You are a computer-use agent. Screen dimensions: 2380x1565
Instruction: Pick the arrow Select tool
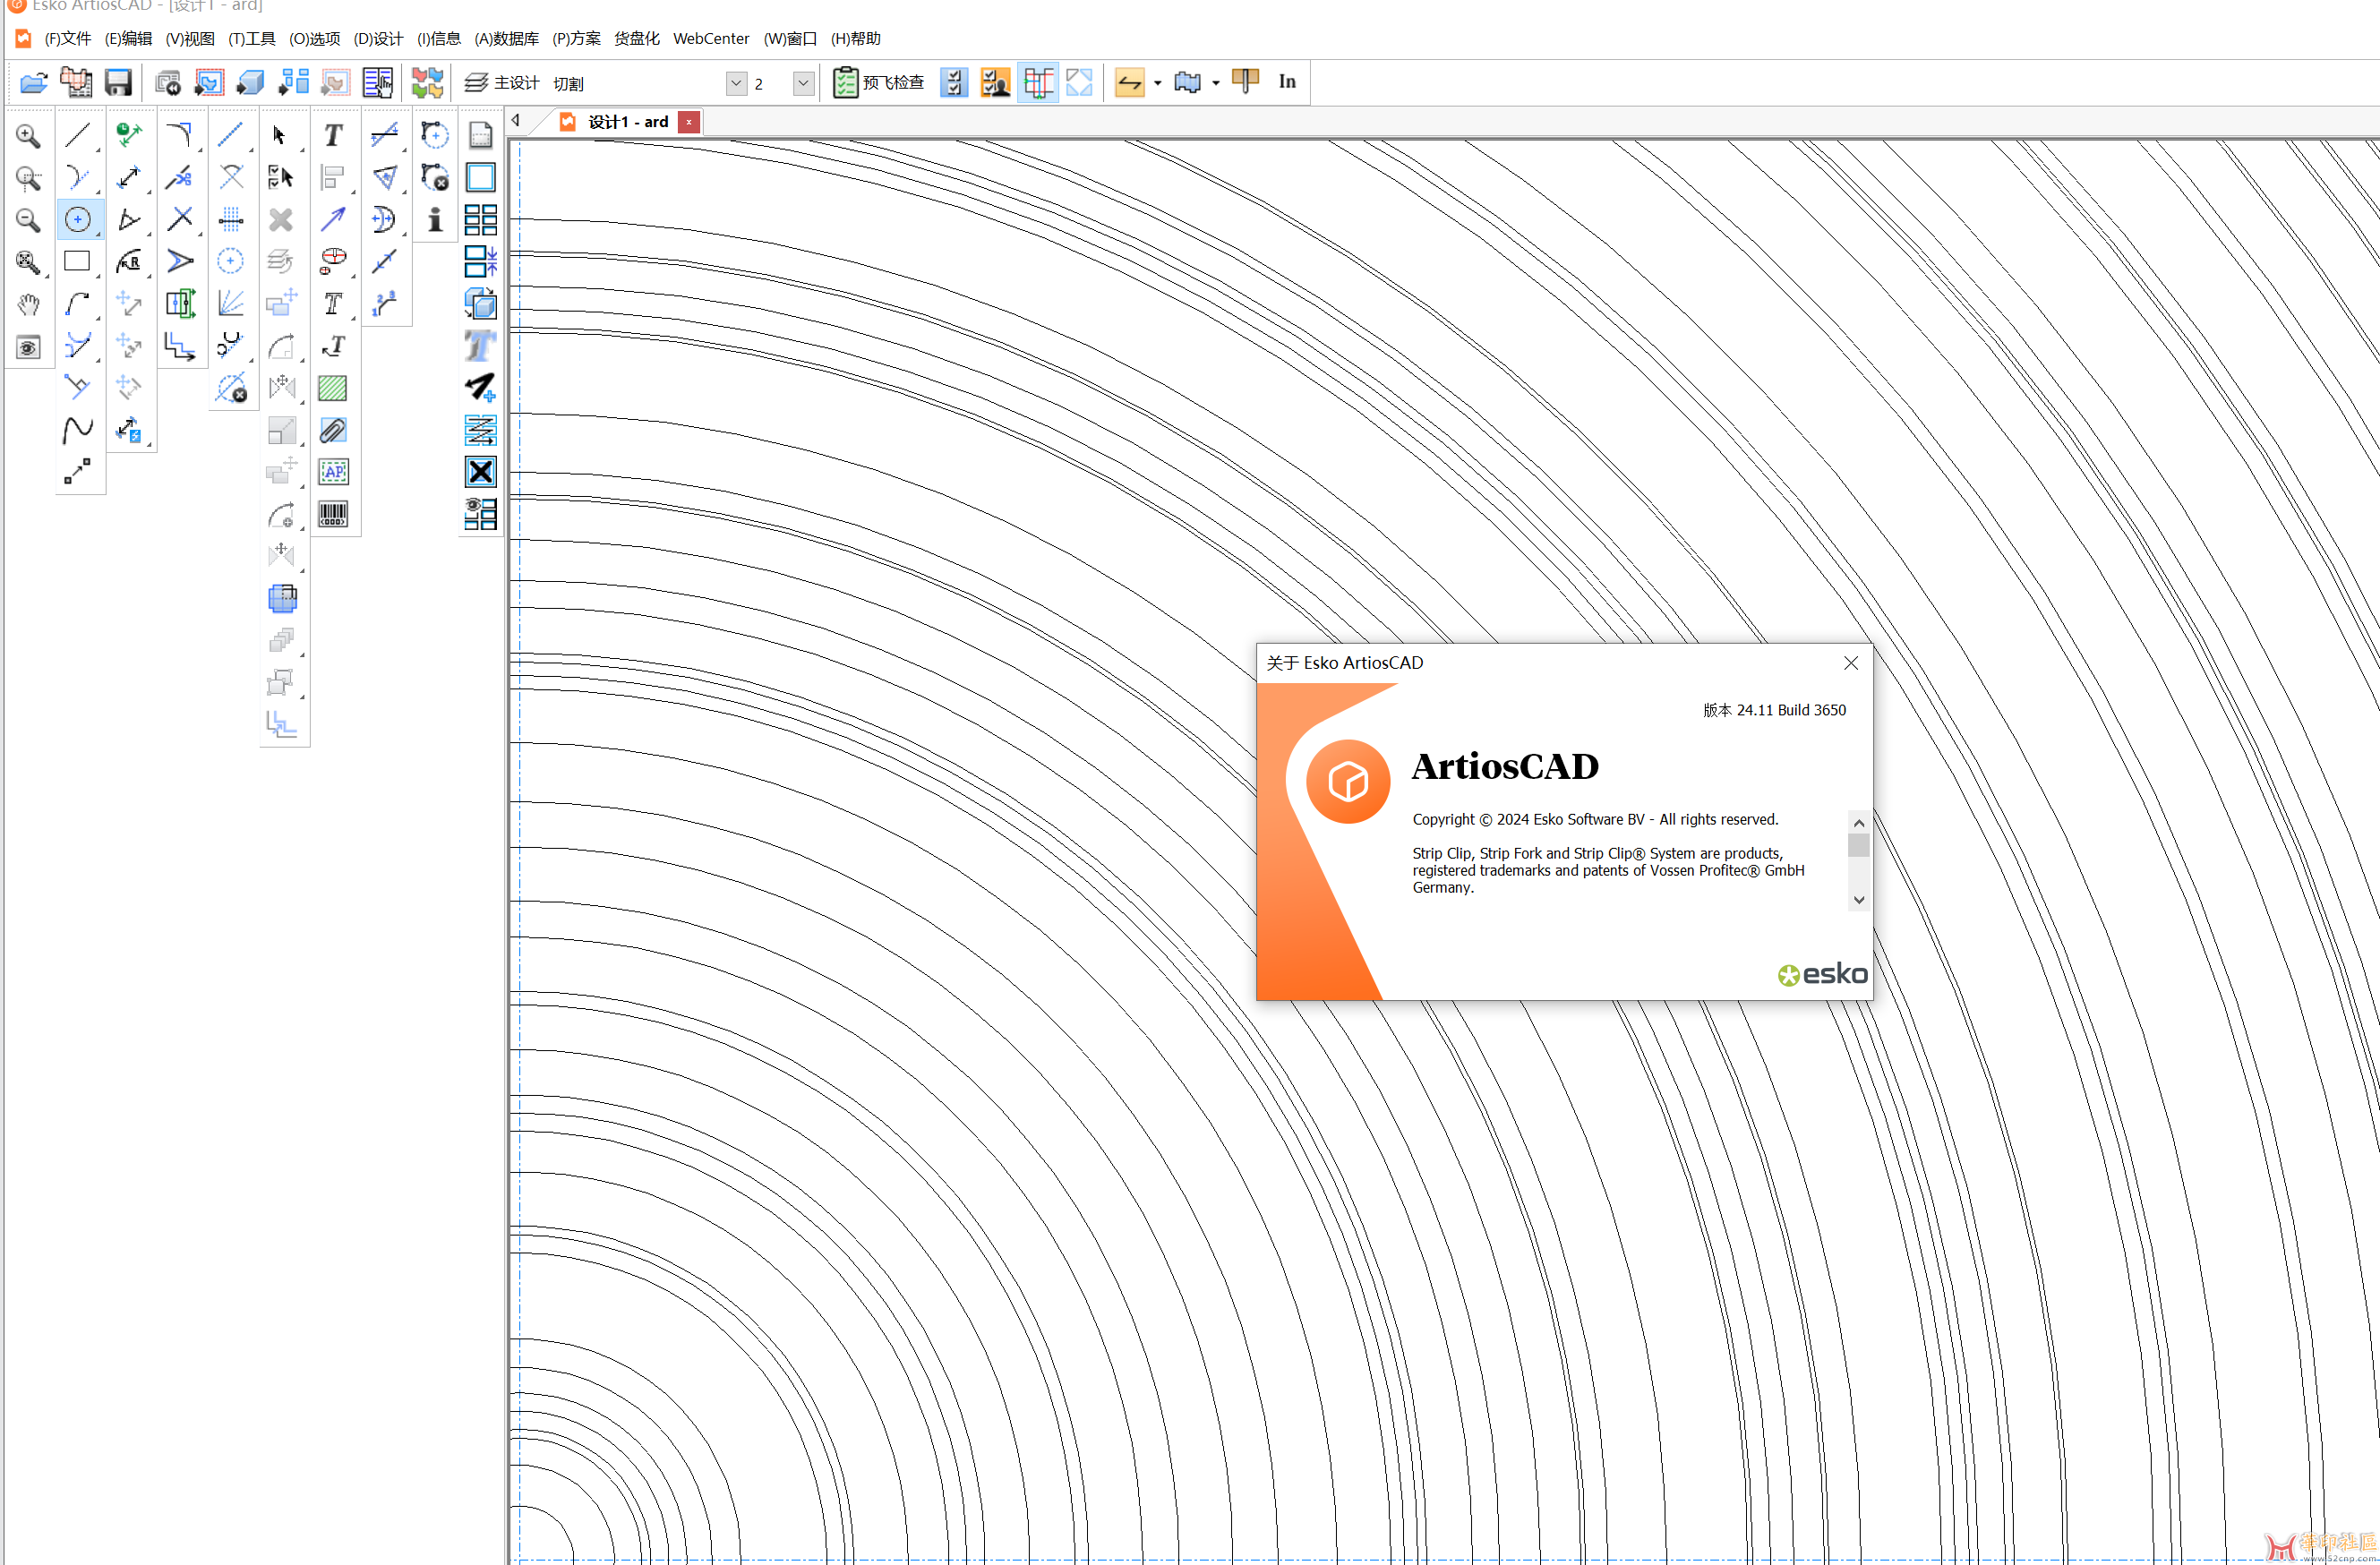click(x=281, y=135)
